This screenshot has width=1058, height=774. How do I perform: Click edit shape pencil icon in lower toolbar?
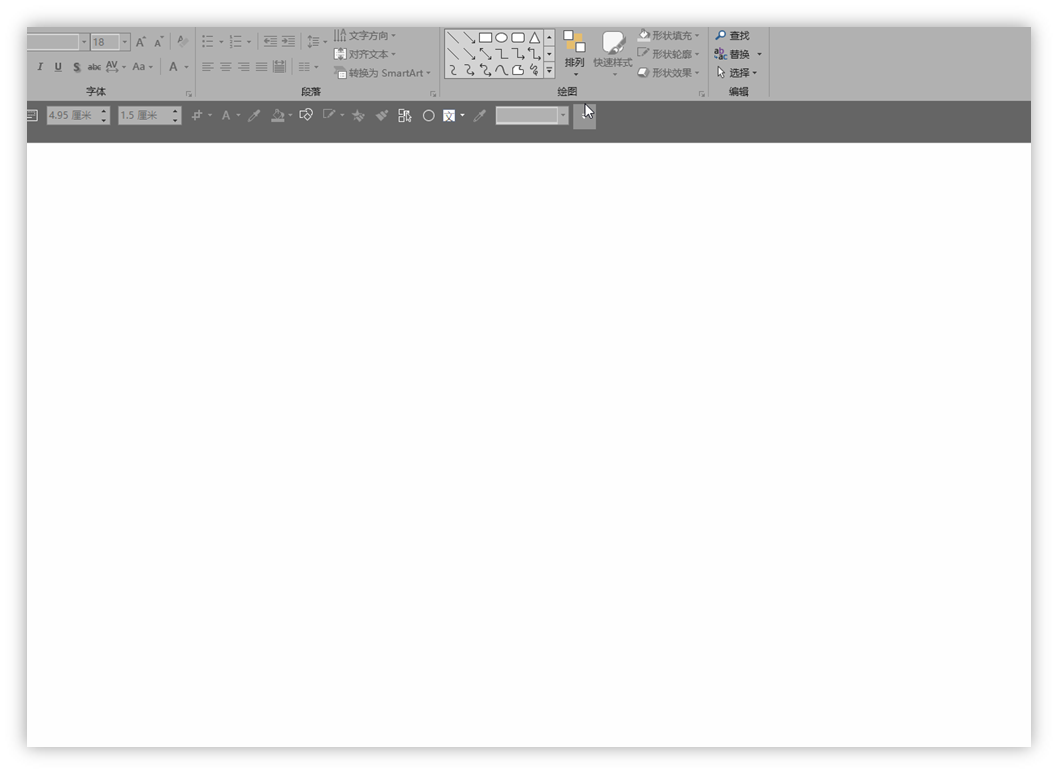[x=329, y=115]
